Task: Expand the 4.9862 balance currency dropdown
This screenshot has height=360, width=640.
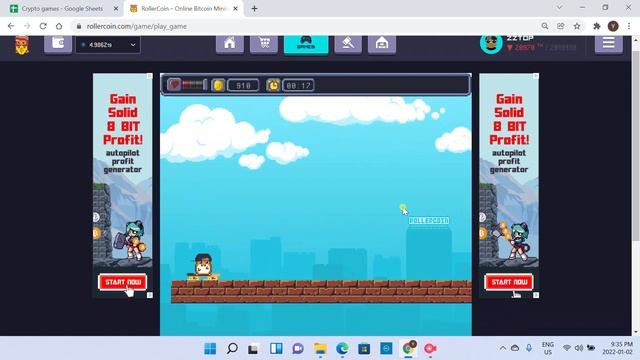Action: click(x=108, y=45)
